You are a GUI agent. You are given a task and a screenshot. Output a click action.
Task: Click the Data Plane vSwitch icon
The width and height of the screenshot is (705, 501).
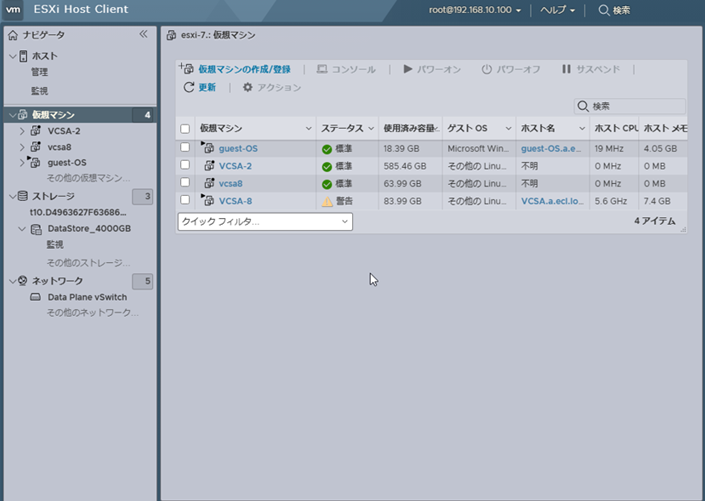click(x=35, y=297)
